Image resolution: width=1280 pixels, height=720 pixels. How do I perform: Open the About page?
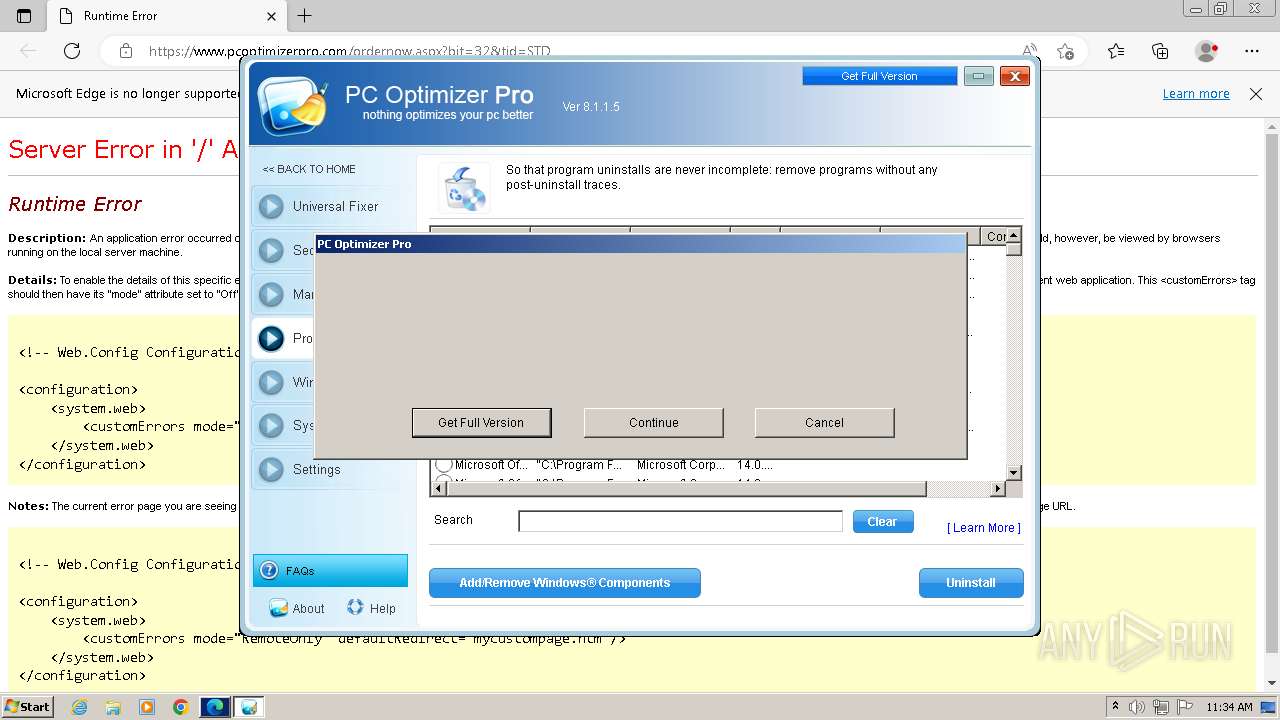308,608
